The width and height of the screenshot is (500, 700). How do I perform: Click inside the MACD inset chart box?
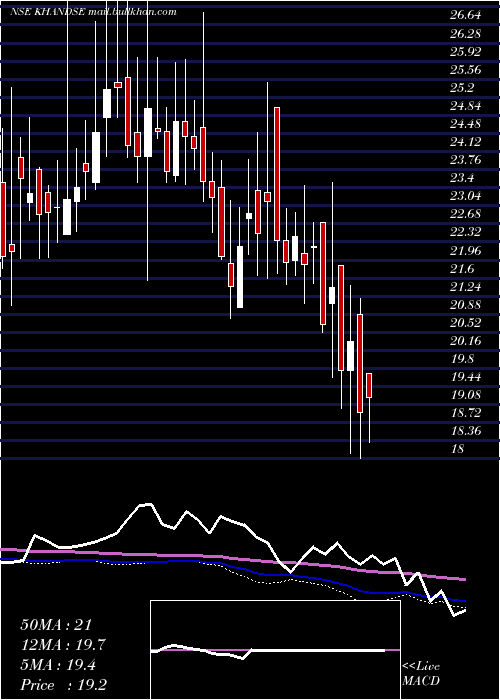click(x=275, y=650)
